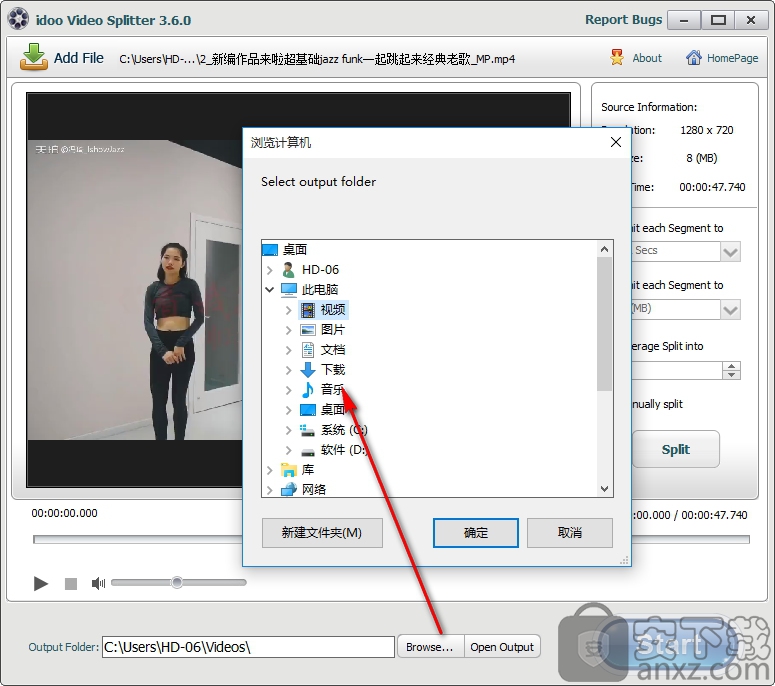Open the (MB) segment dropdown
The image size is (775, 686).
tap(731, 310)
